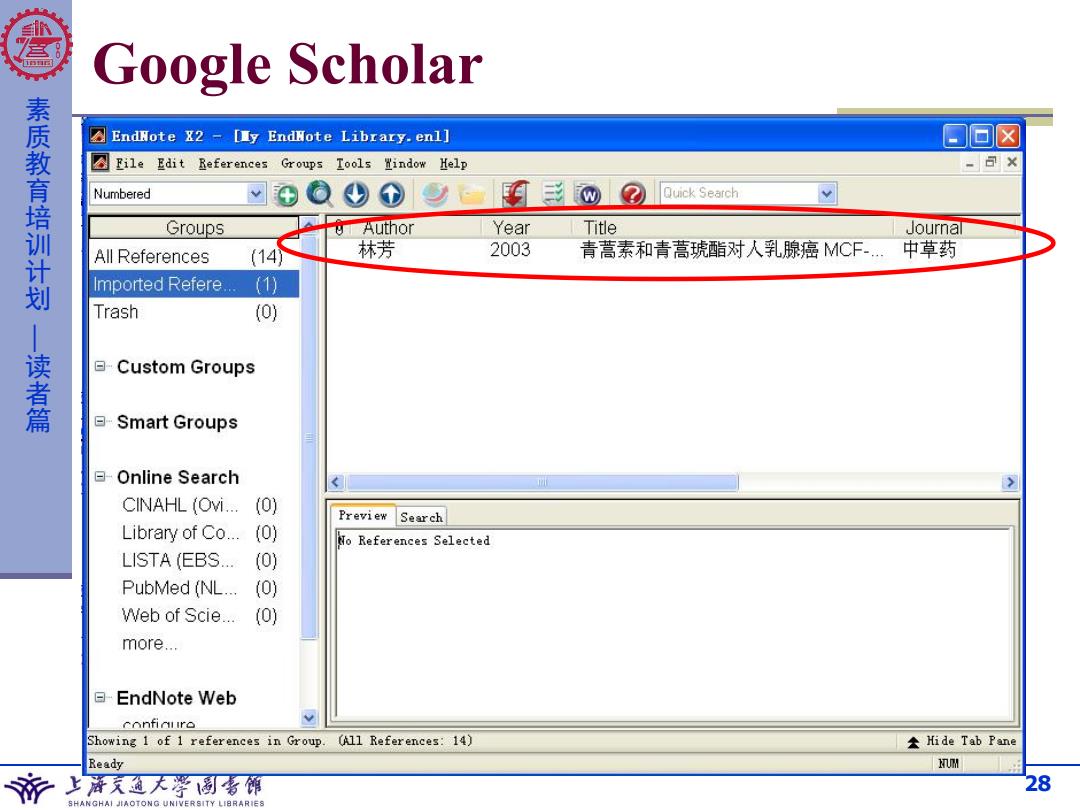
Task: Click the reference list scroll-right arrow
Action: point(1010,482)
